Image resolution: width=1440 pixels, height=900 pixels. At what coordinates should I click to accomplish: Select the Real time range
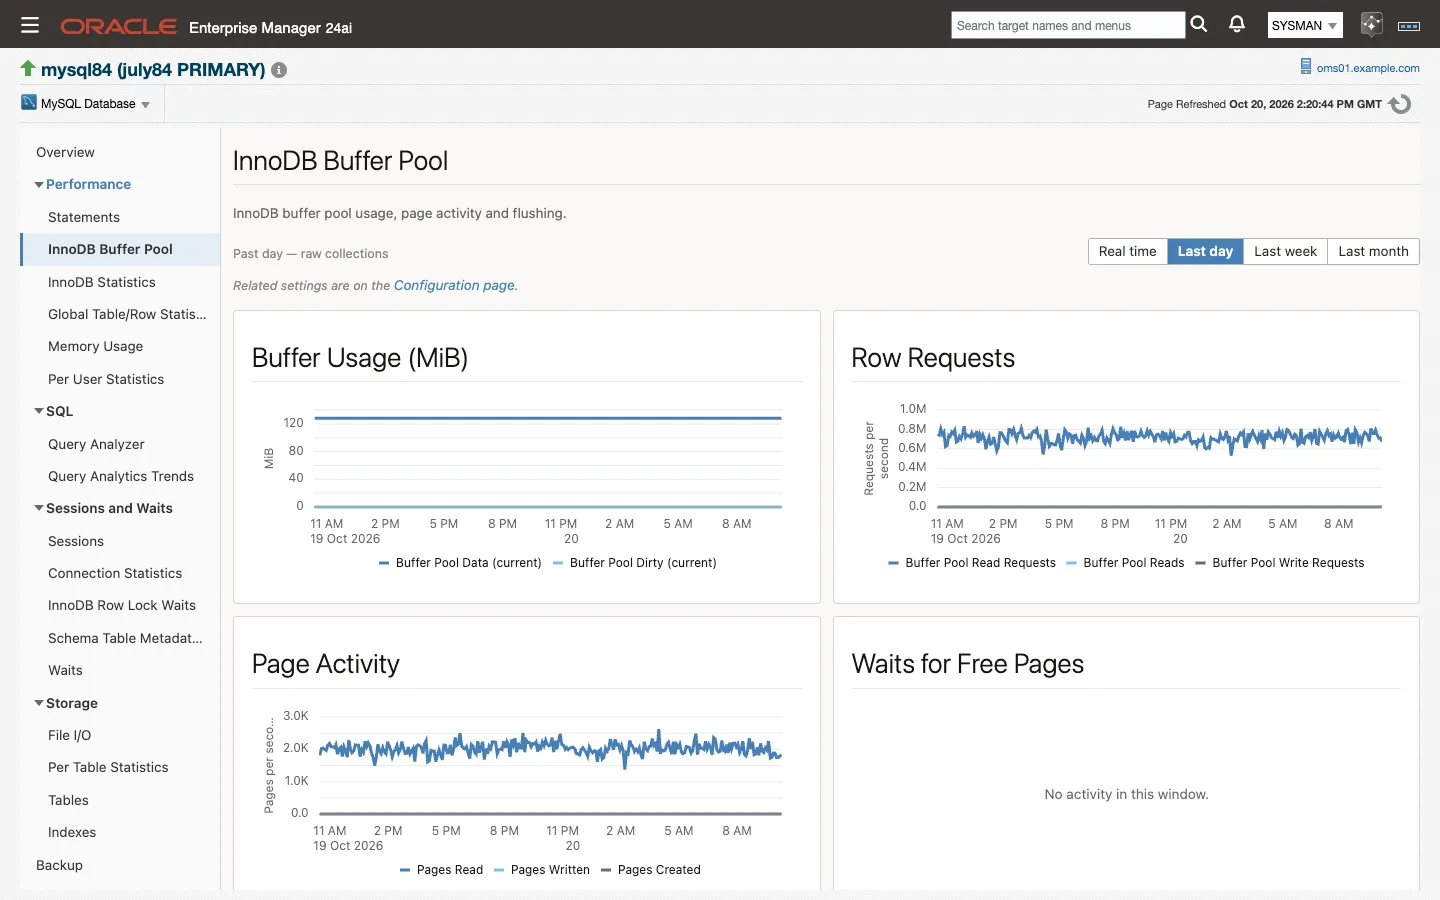click(1127, 251)
